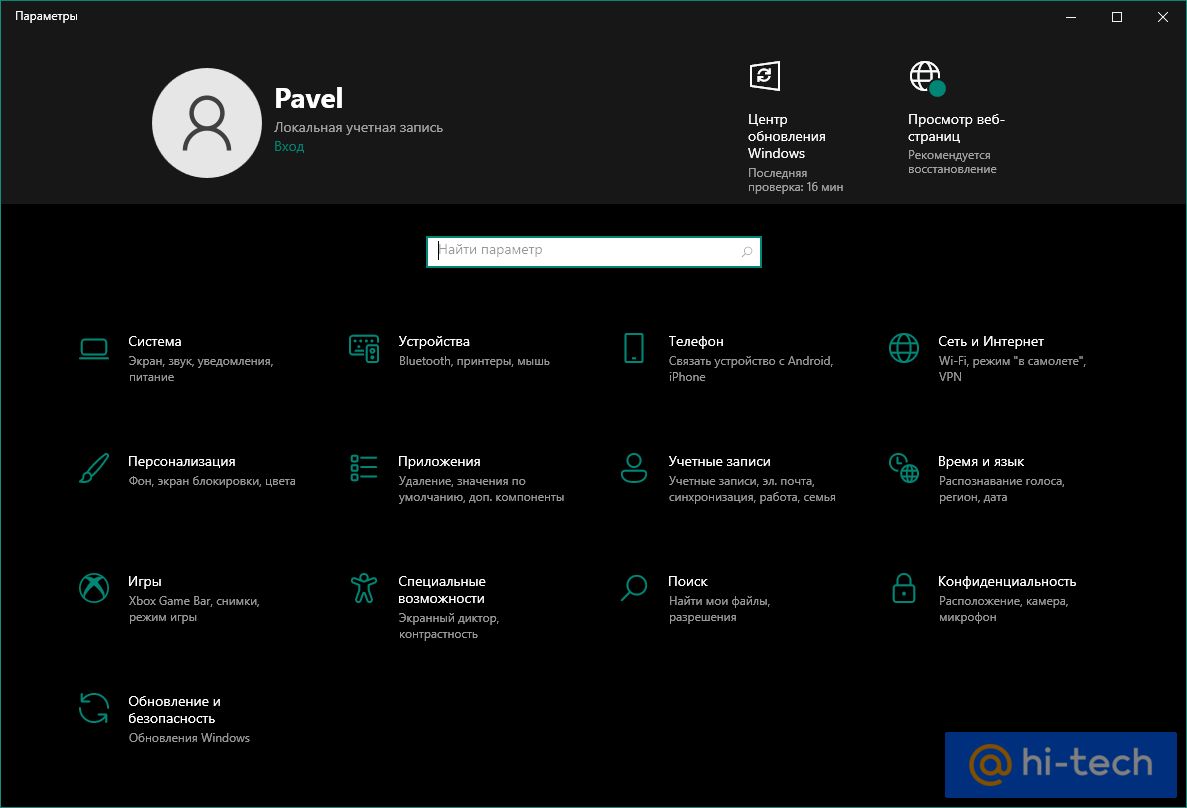Open the Специальные возможности category title

pyautogui.click(x=442, y=590)
